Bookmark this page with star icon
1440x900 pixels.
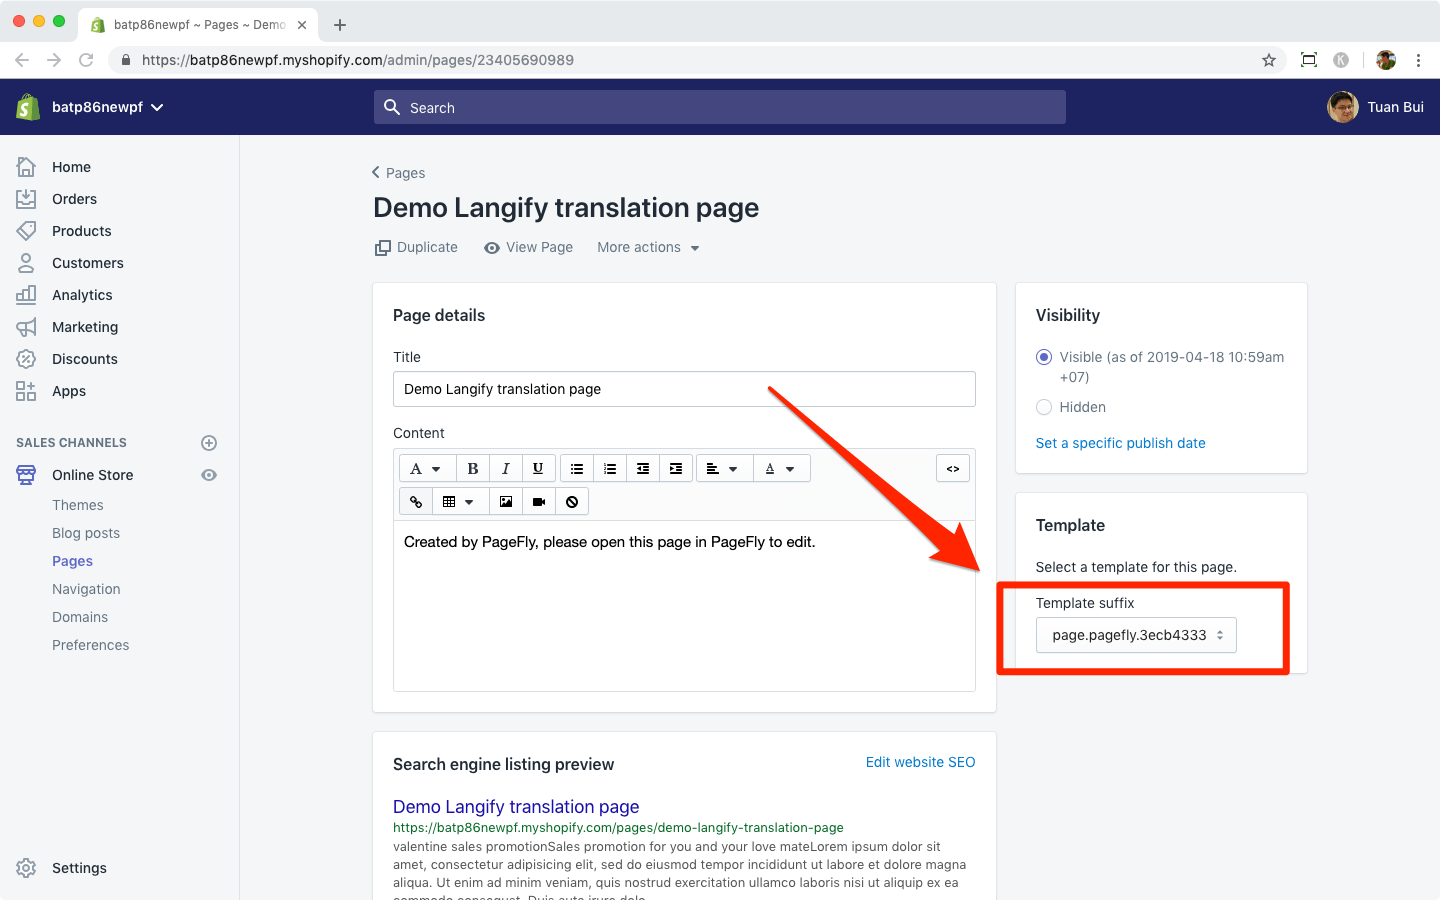[x=1269, y=60]
